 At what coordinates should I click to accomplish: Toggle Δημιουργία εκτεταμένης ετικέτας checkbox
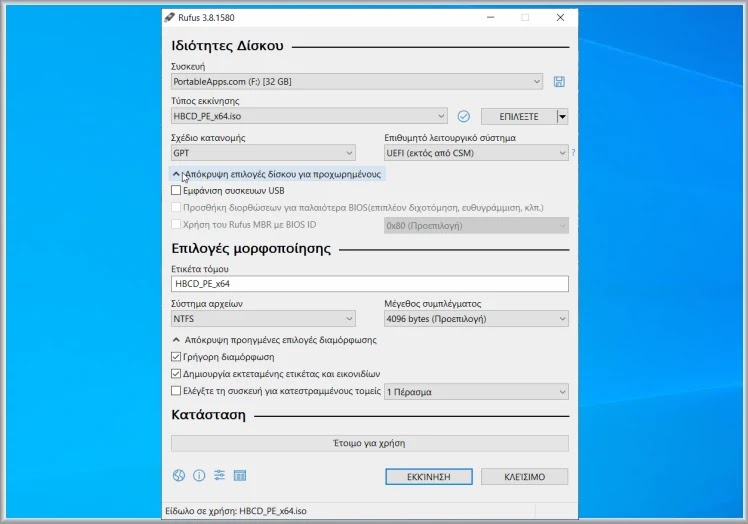tap(176, 374)
